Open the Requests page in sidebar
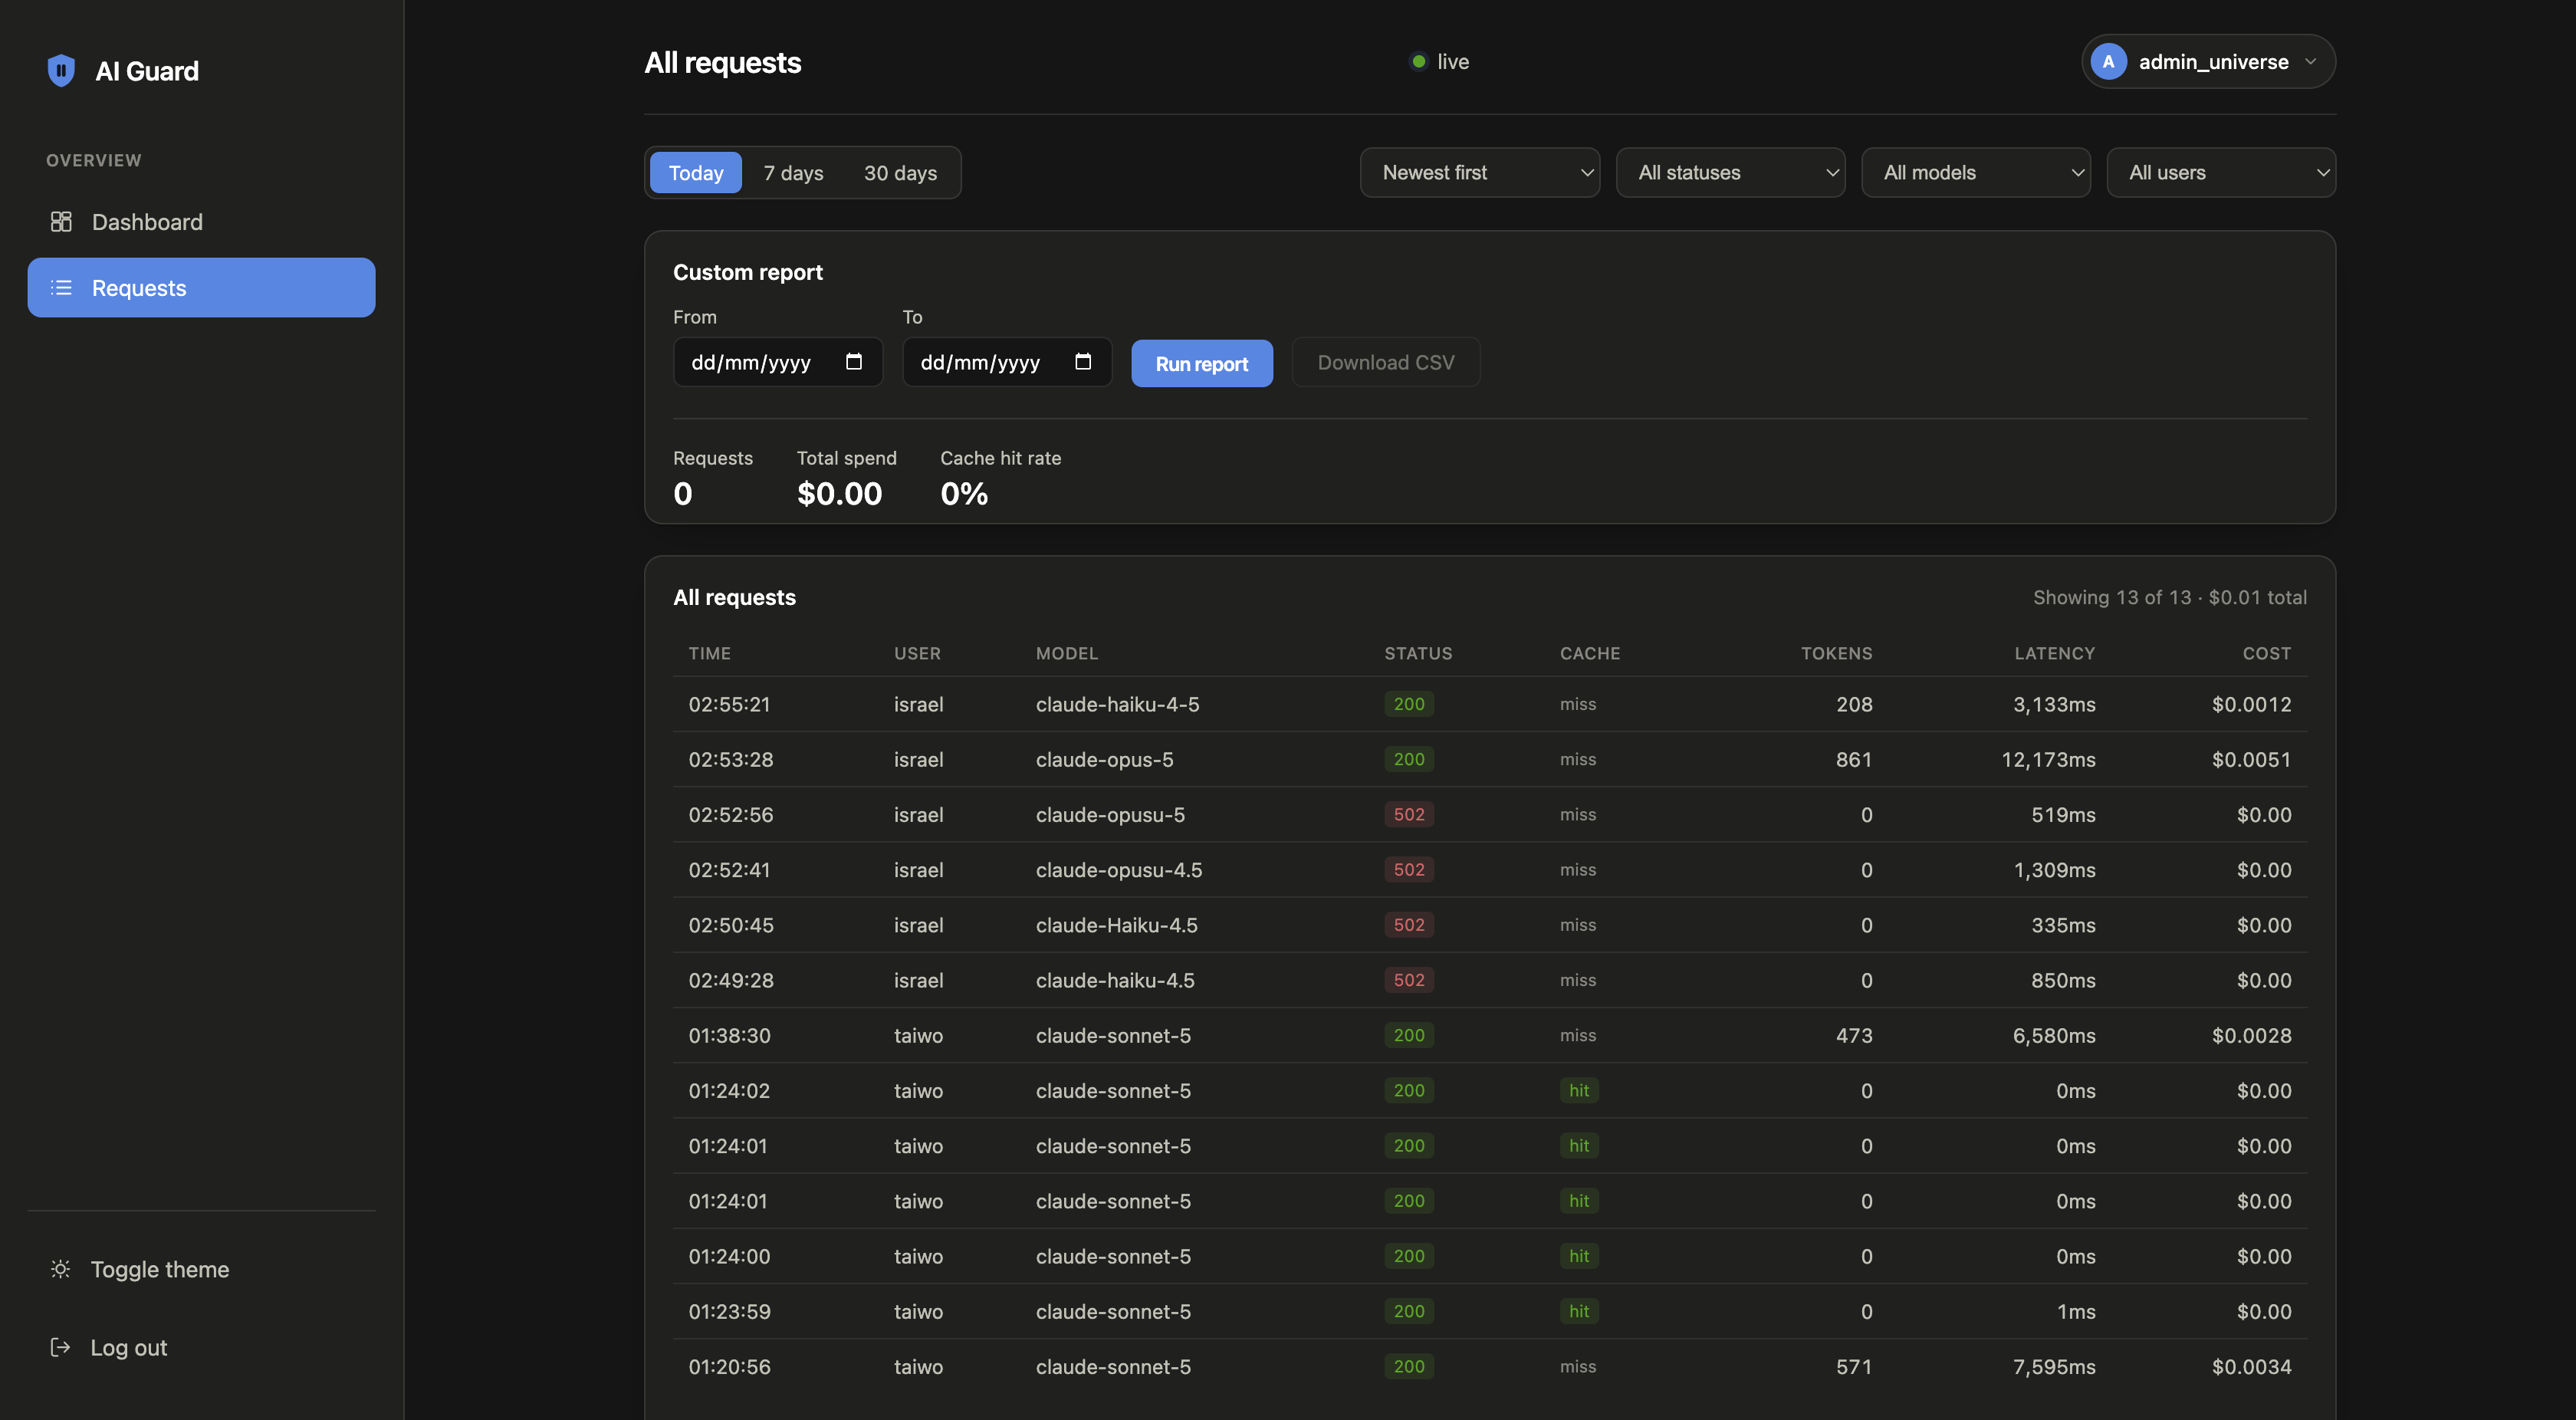The image size is (2576, 1420). click(x=201, y=288)
